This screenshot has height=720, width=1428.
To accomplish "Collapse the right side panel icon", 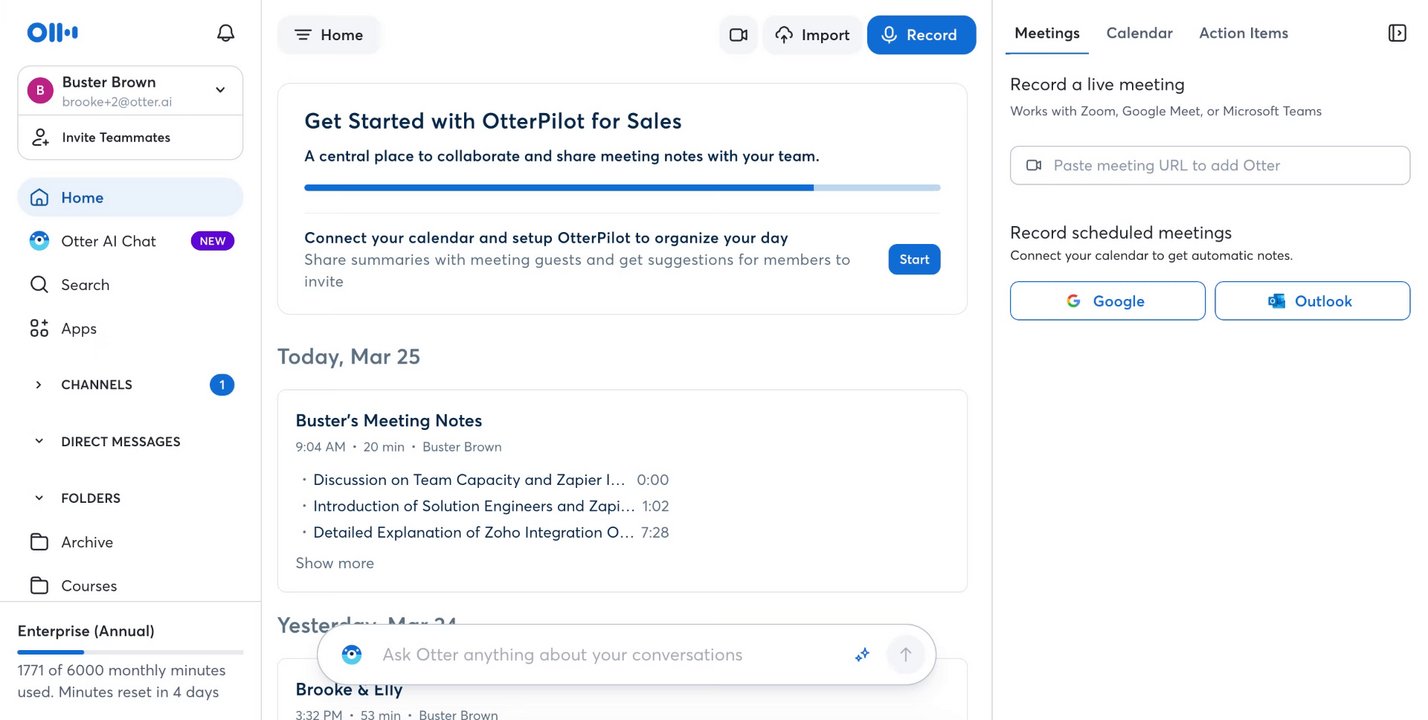I will coord(1397,33).
